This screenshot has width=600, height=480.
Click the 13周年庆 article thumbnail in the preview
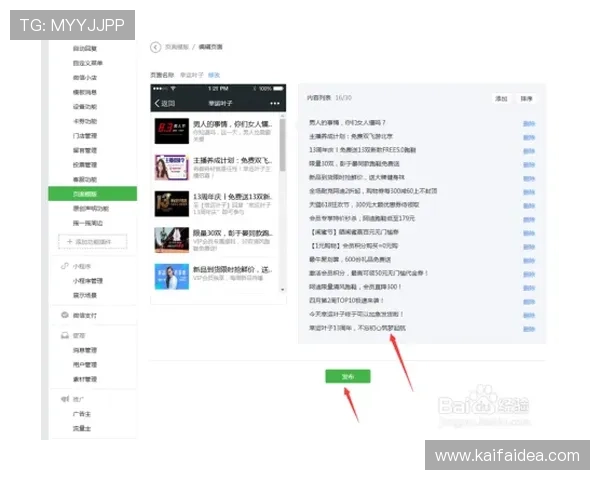(x=172, y=204)
